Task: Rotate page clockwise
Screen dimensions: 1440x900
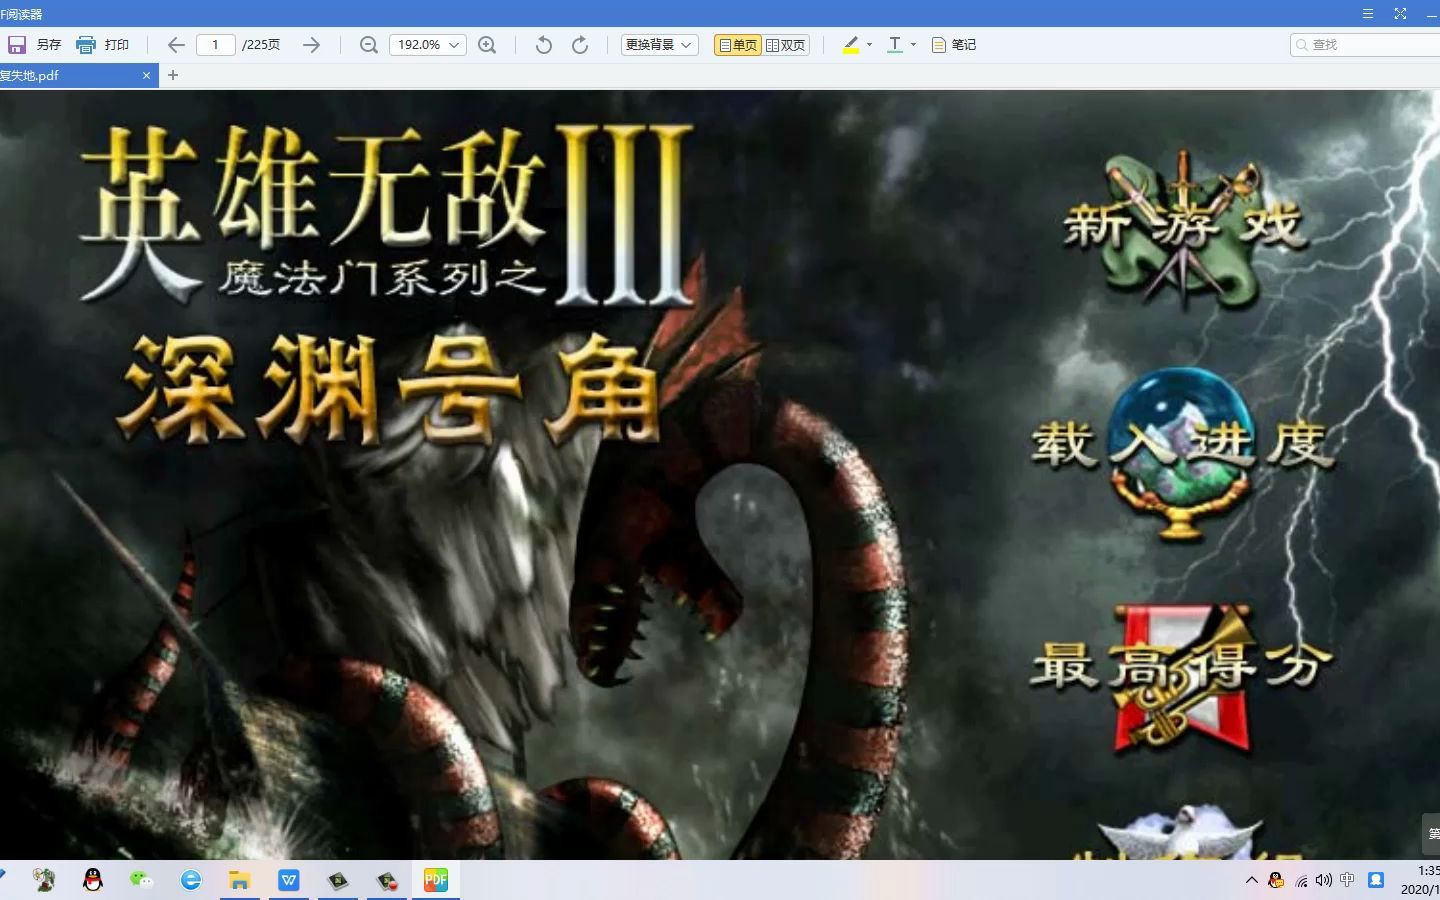Action: (x=580, y=45)
